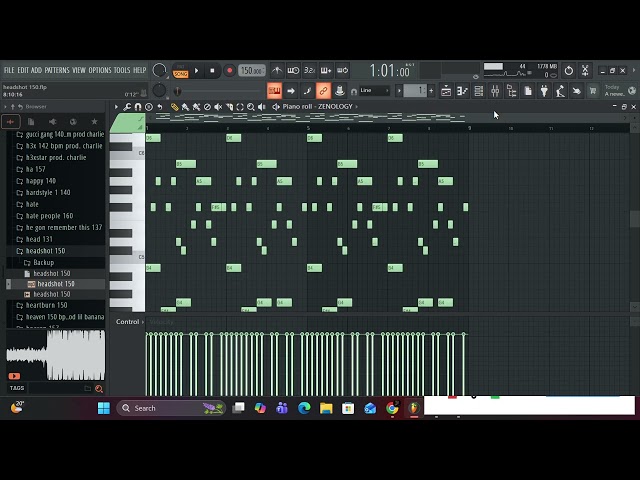Select the Mute tool
640x480 pixels.
coord(218,107)
